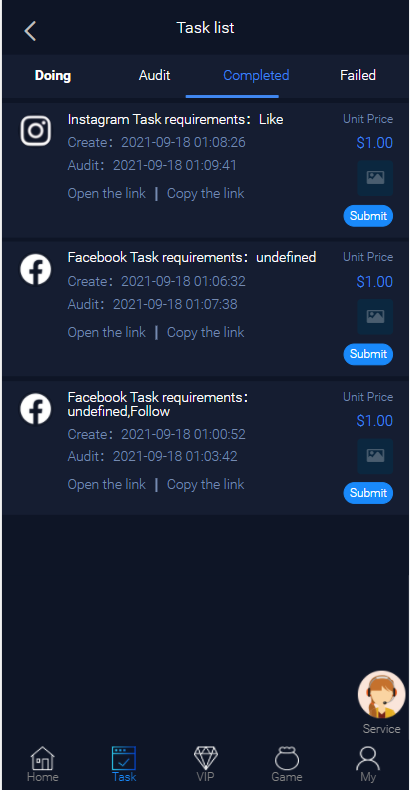
Task: Click the Facebook logo on undefined,Follow task
Action: pos(36,409)
